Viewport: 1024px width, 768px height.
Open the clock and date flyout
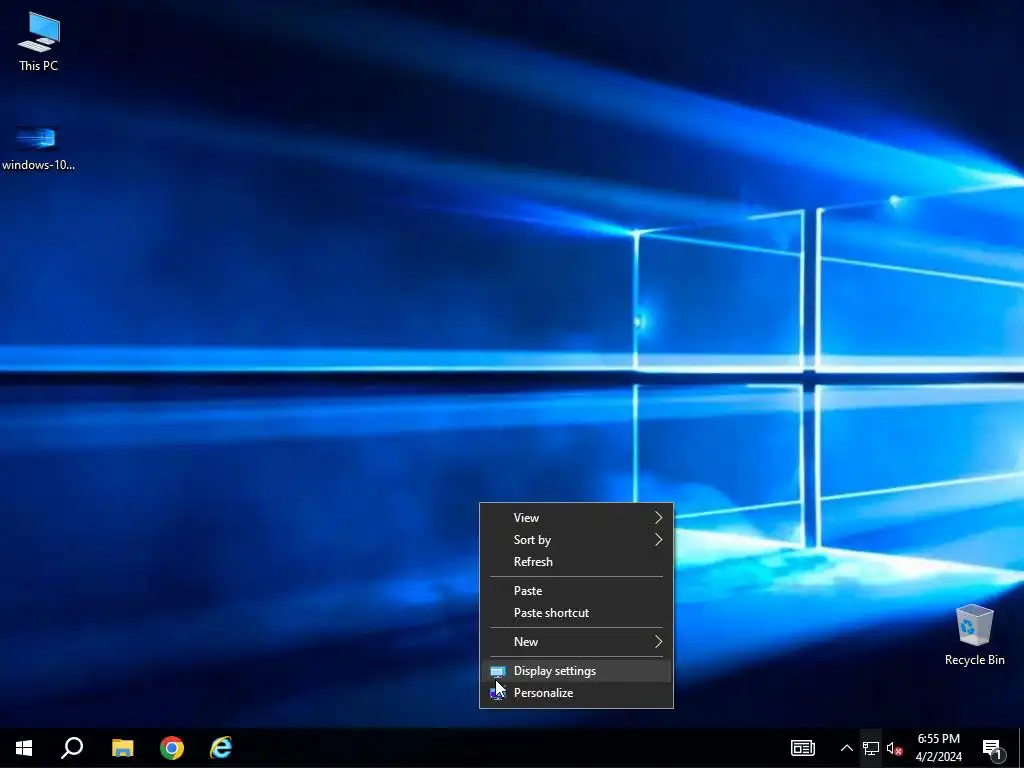938,748
